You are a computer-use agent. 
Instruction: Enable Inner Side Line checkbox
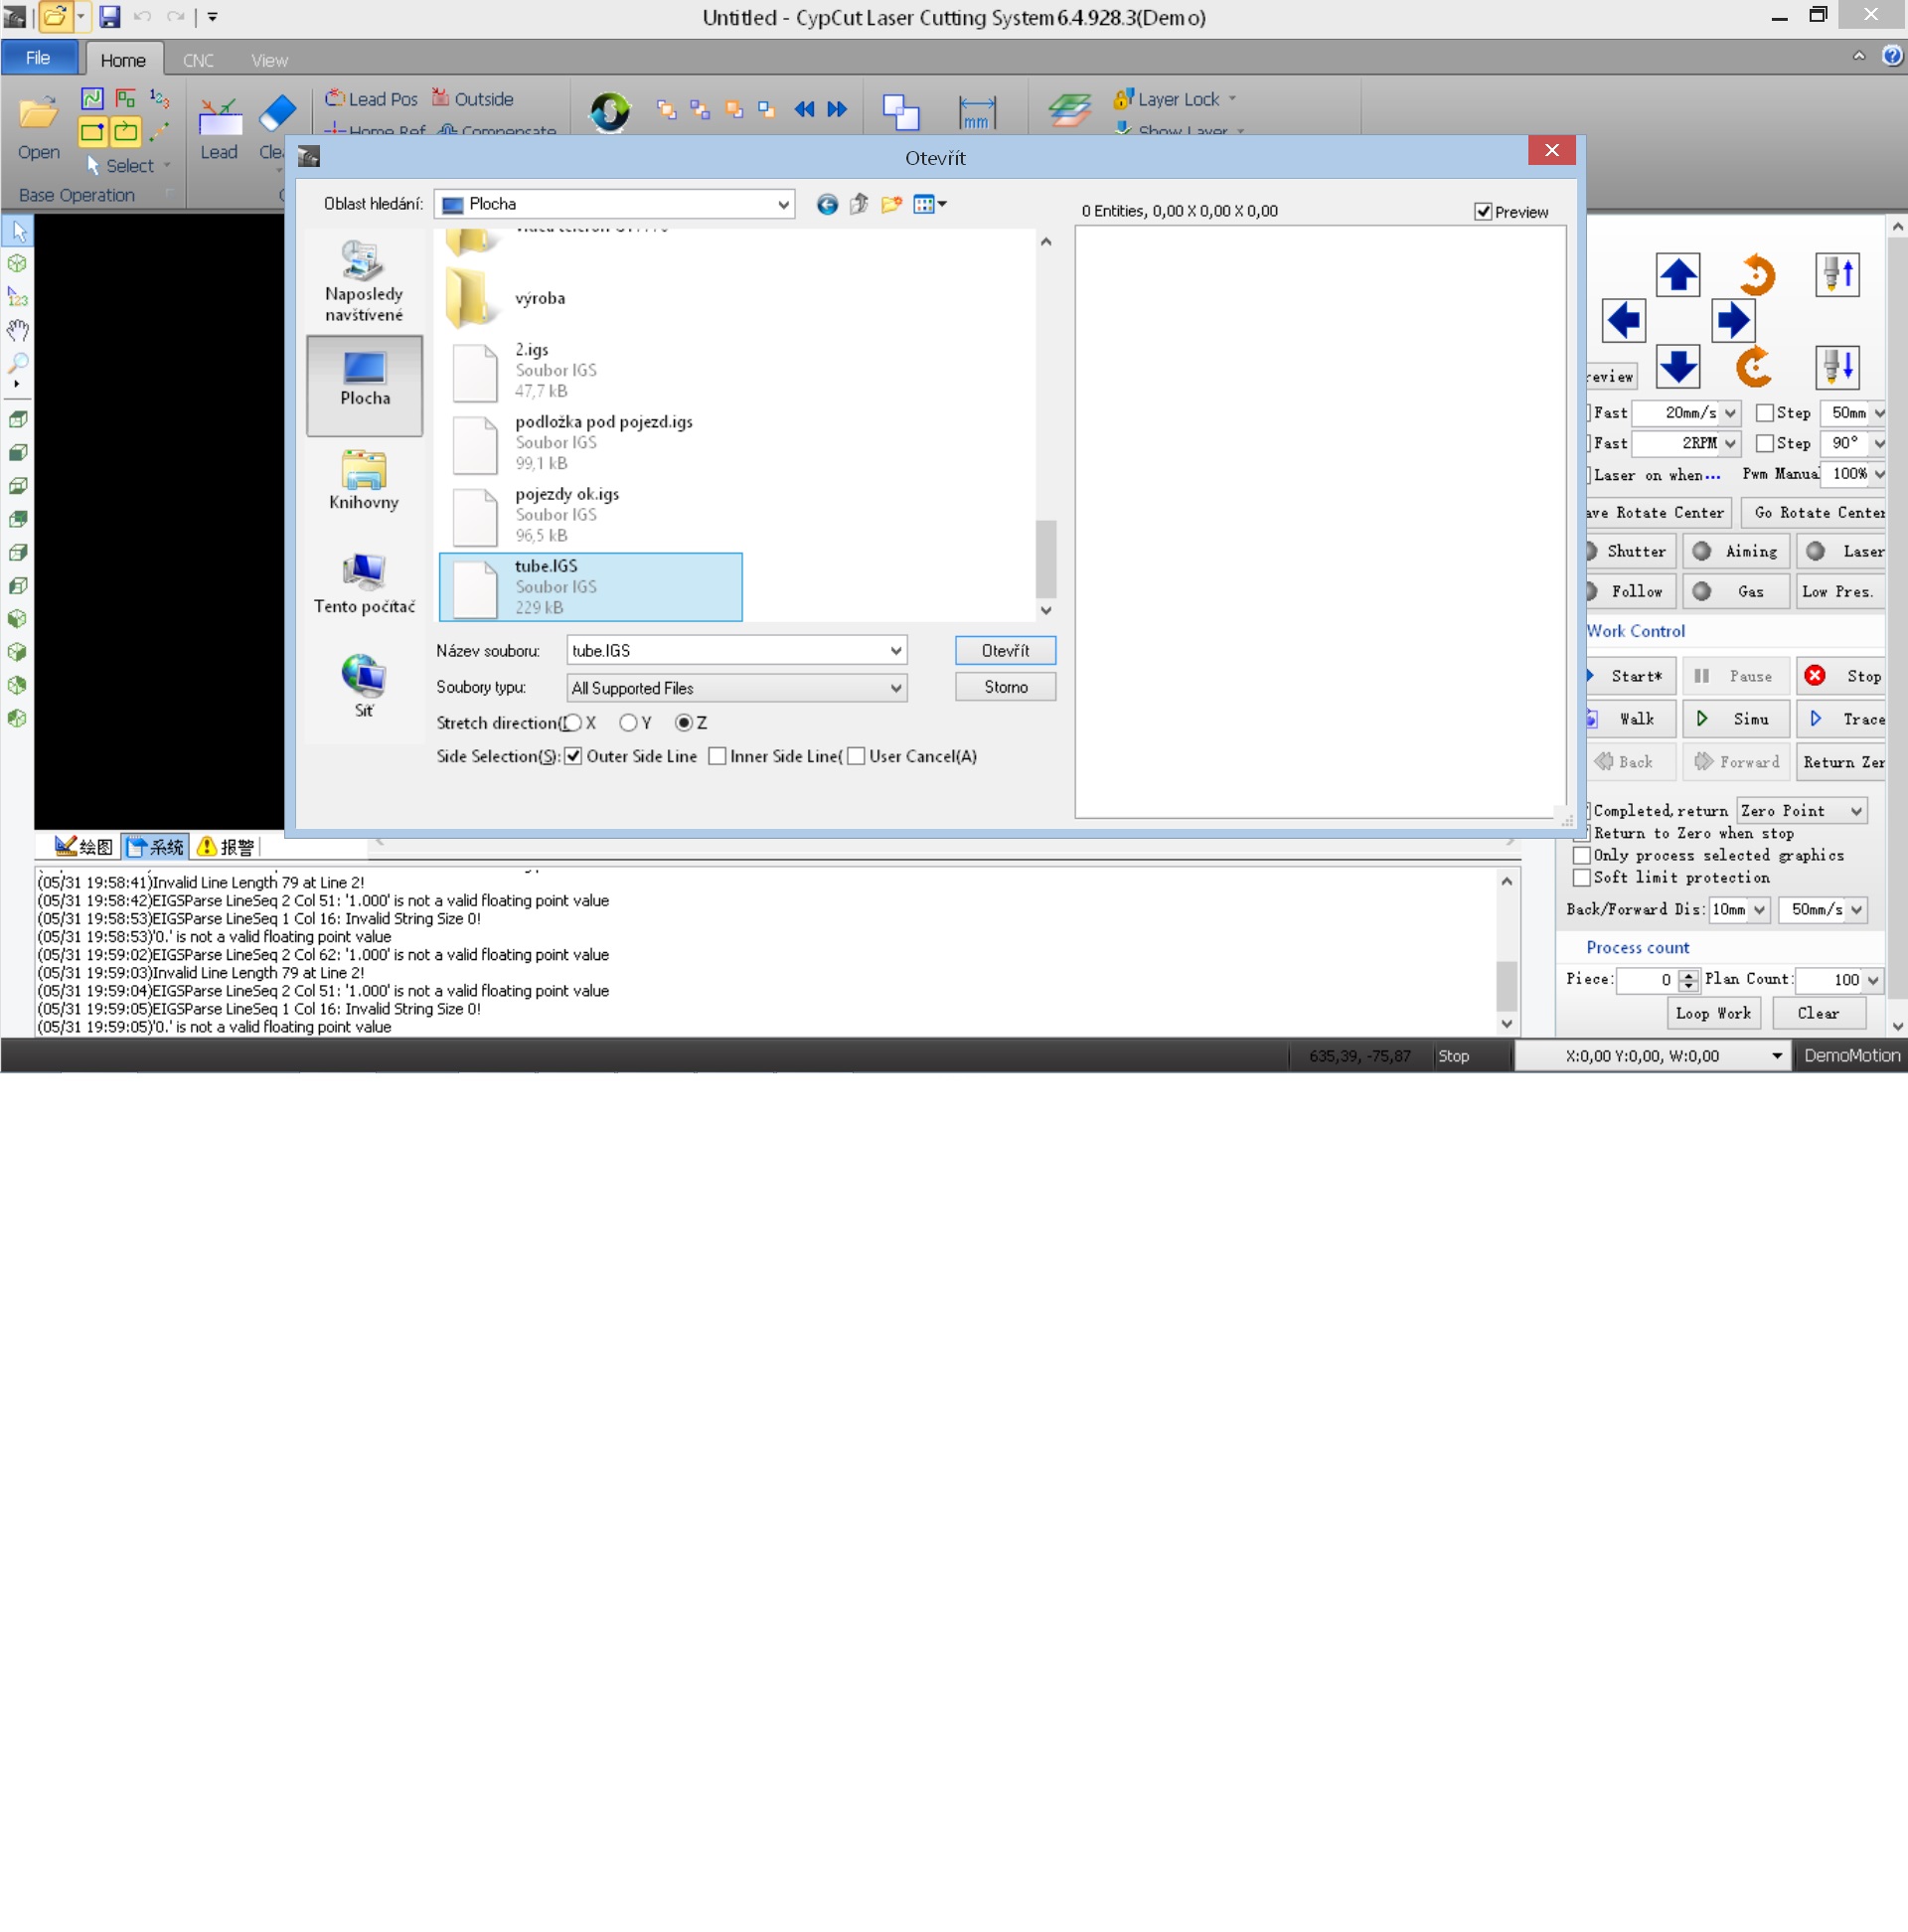coord(717,757)
